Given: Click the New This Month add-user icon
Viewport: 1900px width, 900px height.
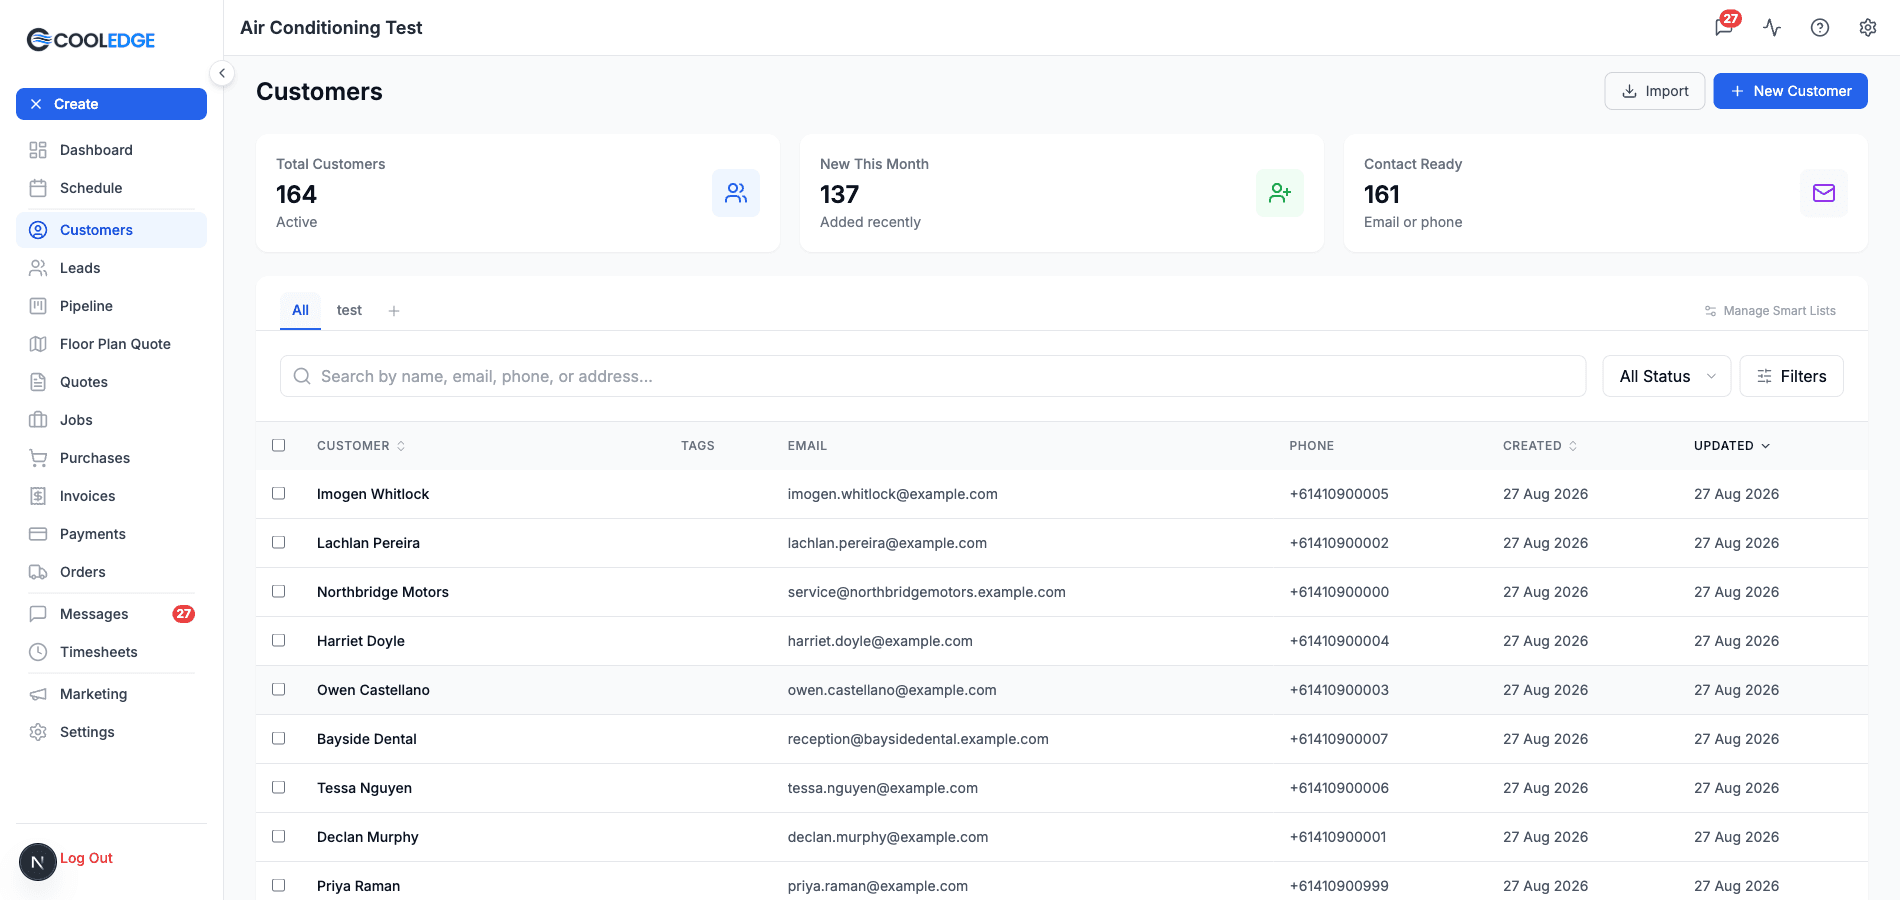Looking at the screenshot, I should [1280, 193].
